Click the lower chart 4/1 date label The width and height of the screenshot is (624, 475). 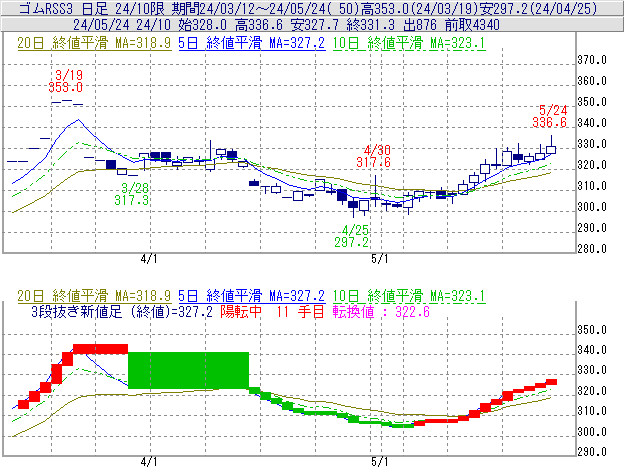149,462
